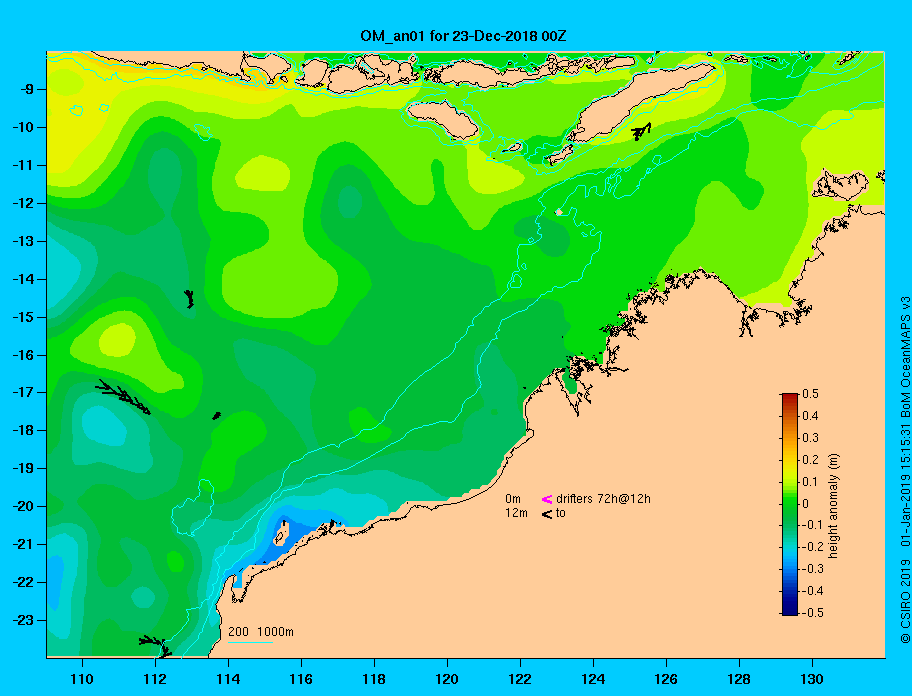The width and height of the screenshot is (912, 696).
Task: Click the longitude axis label '114'
Action: click(228, 679)
